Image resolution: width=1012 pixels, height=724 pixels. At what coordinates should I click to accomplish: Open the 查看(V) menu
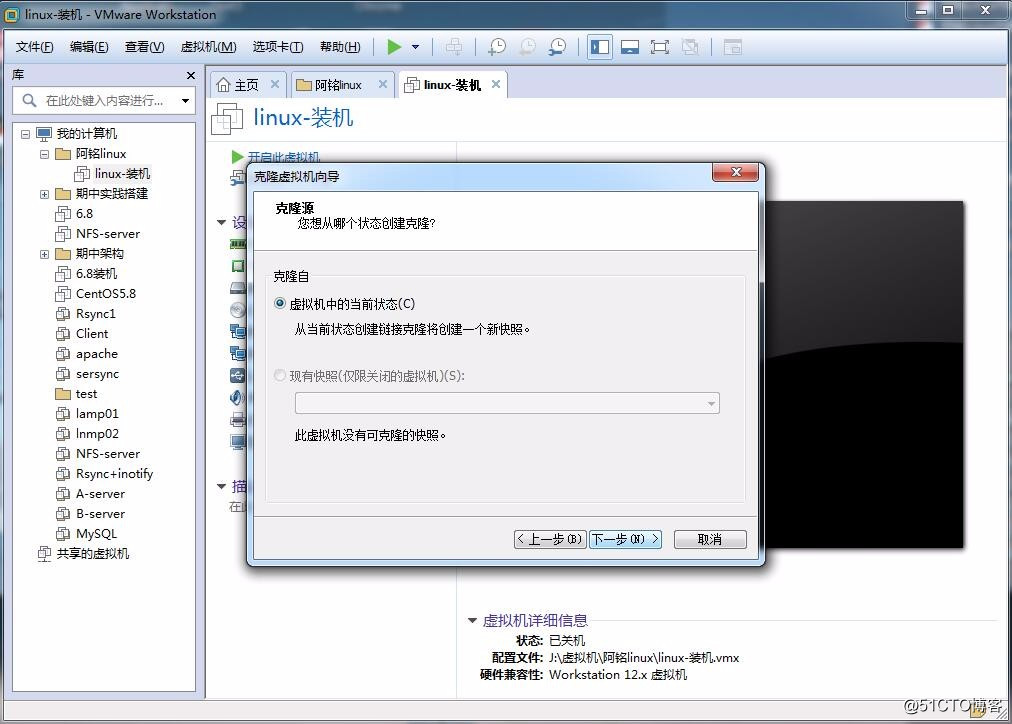pyautogui.click(x=145, y=47)
